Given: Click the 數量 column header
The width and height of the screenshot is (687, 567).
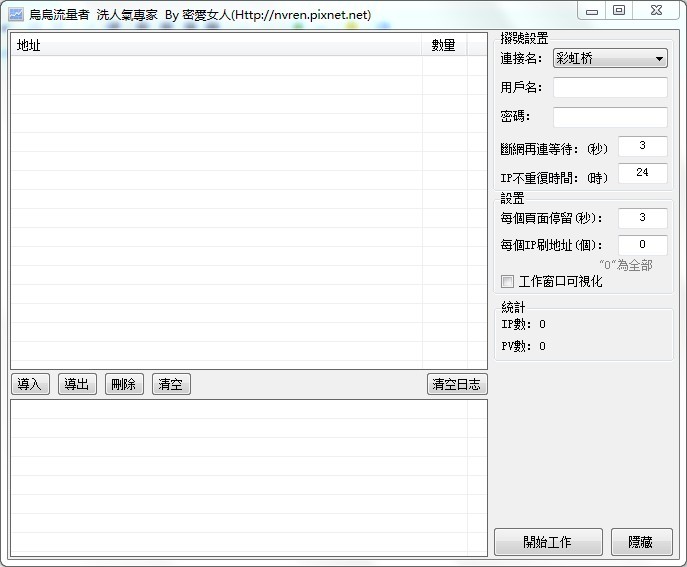Looking at the screenshot, I should tap(444, 45).
